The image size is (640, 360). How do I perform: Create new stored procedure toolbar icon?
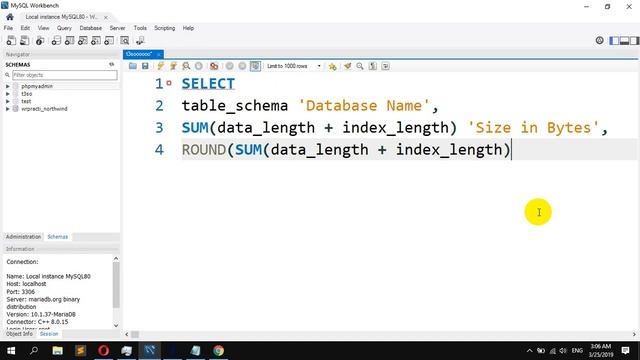(96, 40)
